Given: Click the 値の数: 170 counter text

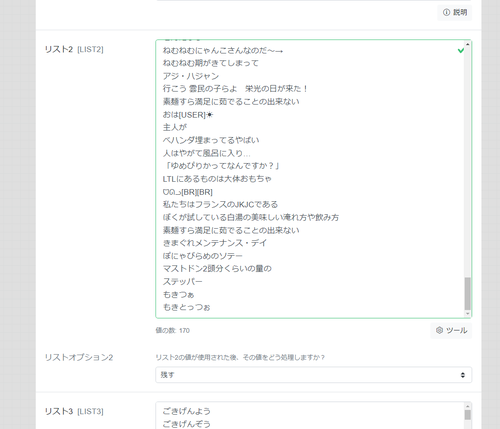Looking at the screenshot, I should 172,330.
